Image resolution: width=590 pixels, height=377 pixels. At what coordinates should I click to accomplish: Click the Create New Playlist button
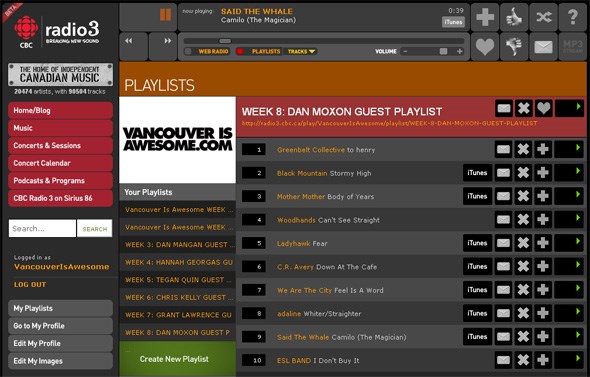pyautogui.click(x=178, y=359)
